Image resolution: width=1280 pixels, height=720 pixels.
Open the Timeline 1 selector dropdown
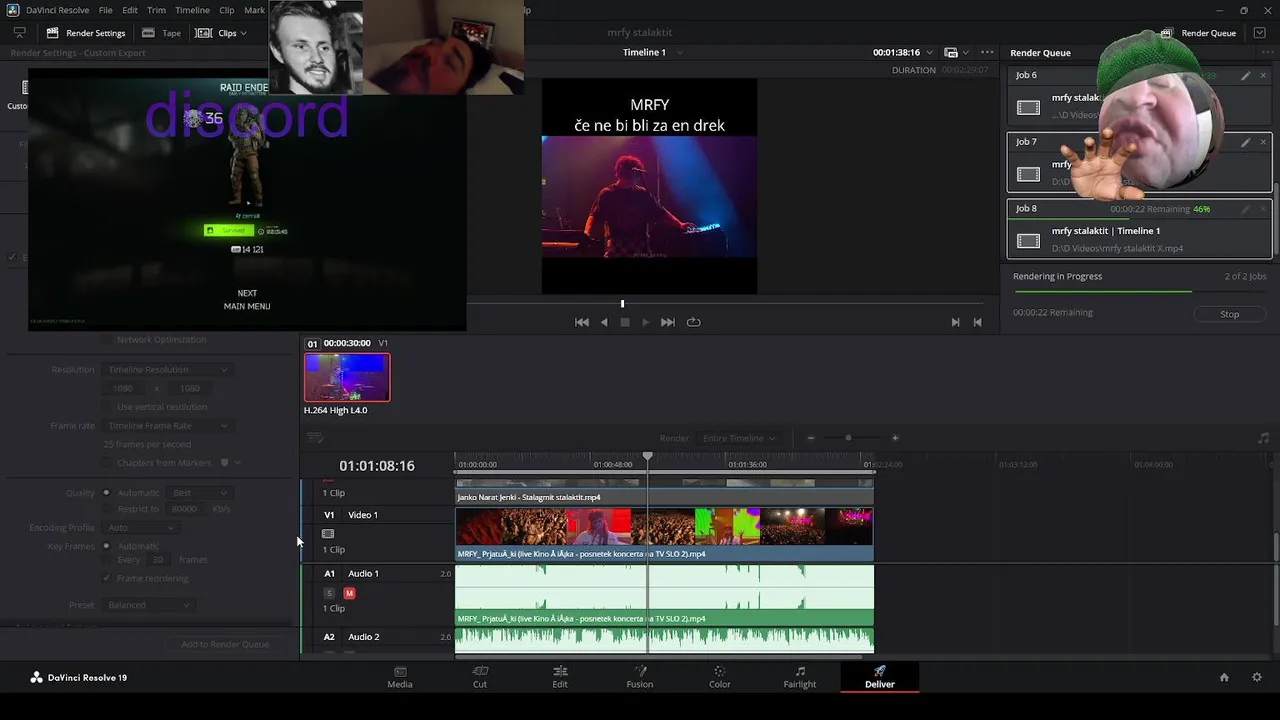point(653,52)
